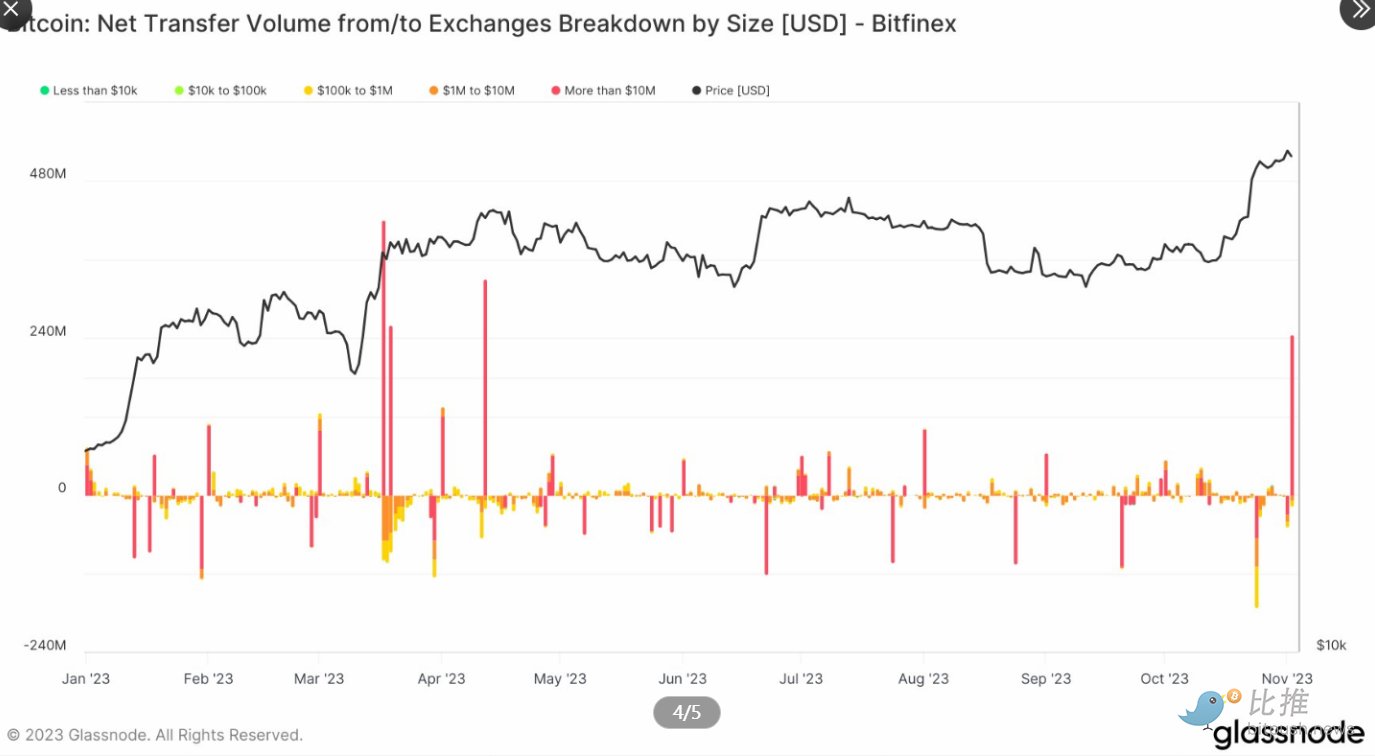
Task: Click the glassnode logo
Action: pyautogui.click(x=1288, y=735)
